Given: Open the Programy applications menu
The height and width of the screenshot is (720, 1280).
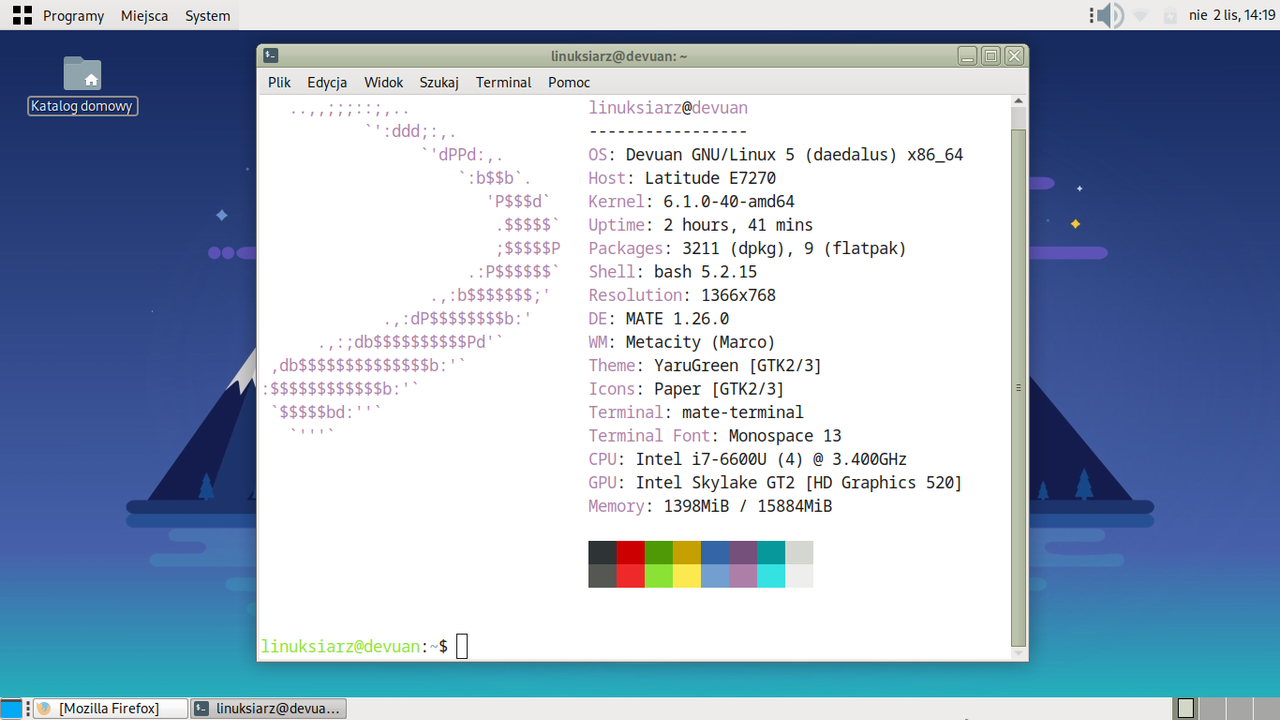Looking at the screenshot, I should coord(73,16).
